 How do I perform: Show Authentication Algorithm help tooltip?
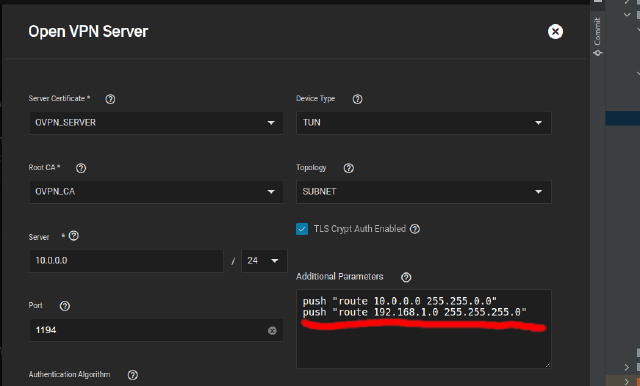coord(133,375)
